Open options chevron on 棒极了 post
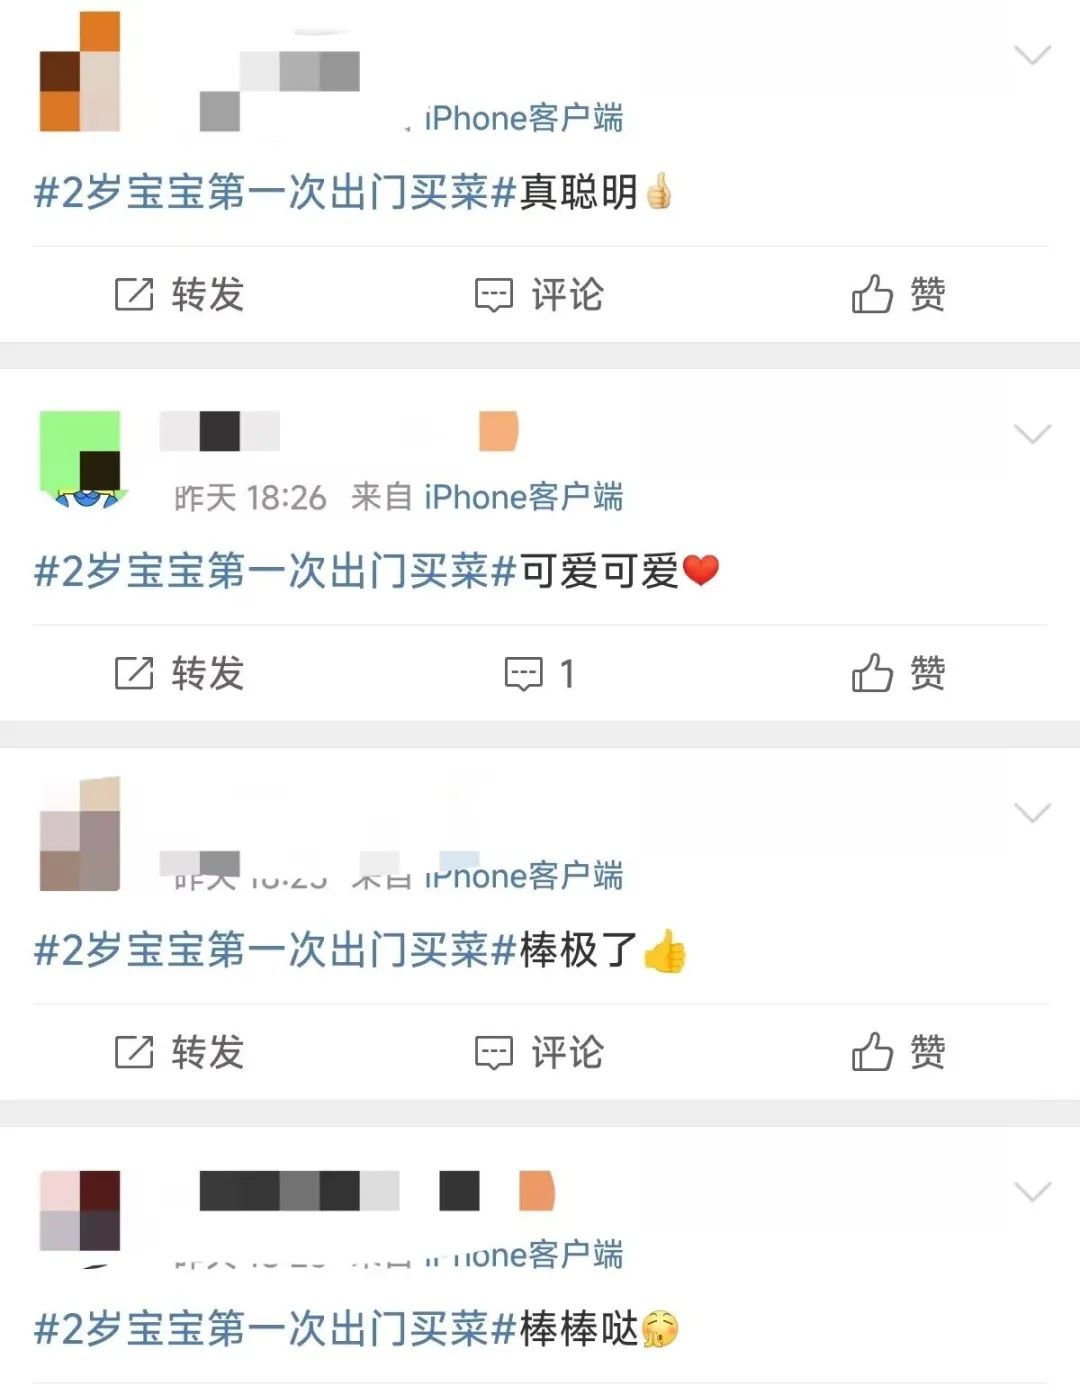This screenshot has height=1395, width=1080. [x=1032, y=812]
